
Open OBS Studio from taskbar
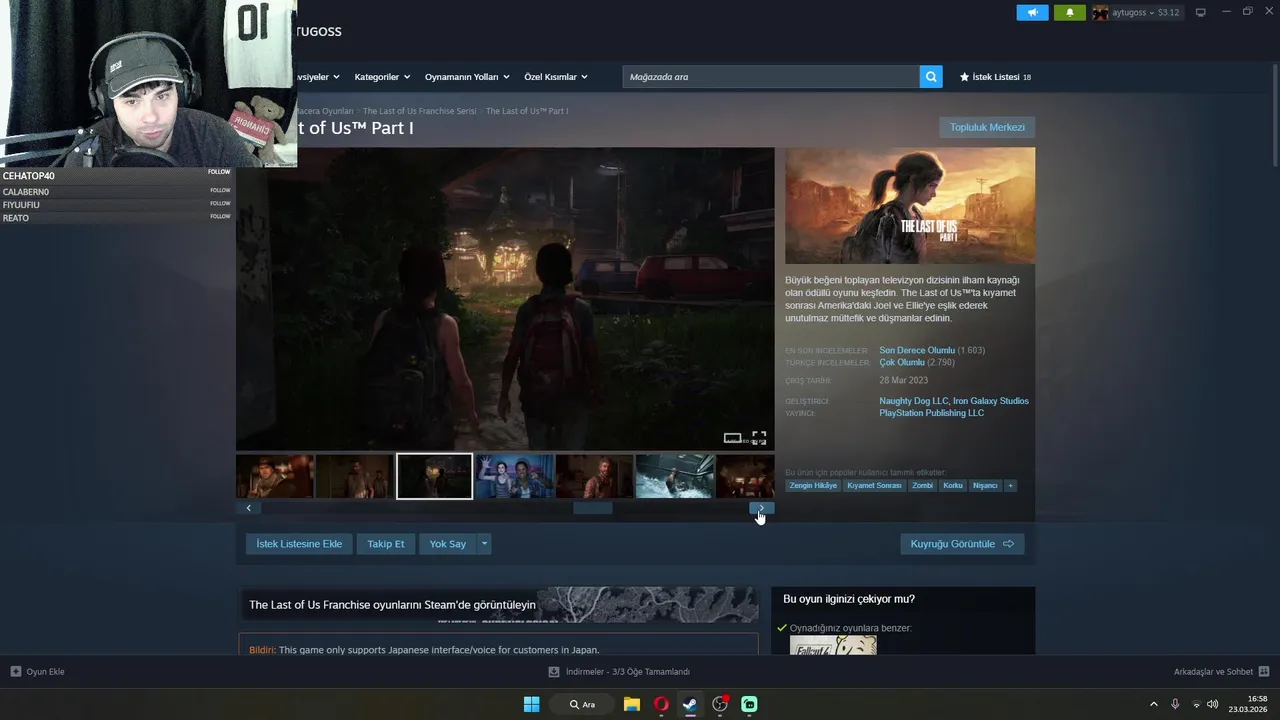tap(720, 704)
